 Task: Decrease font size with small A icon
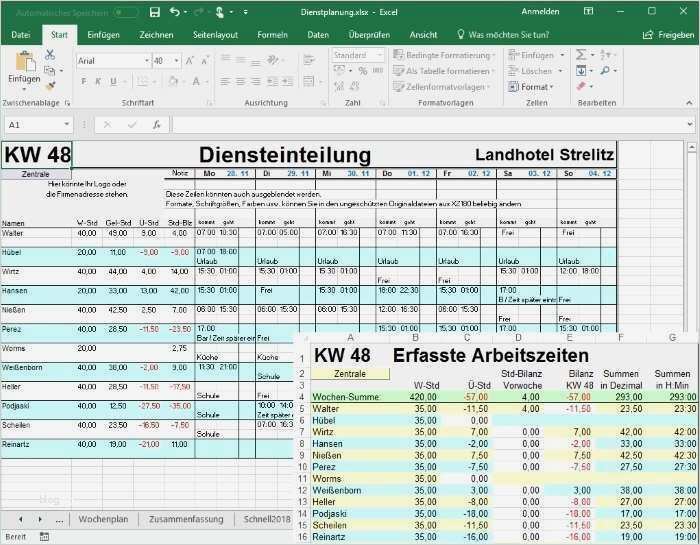click(x=204, y=61)
